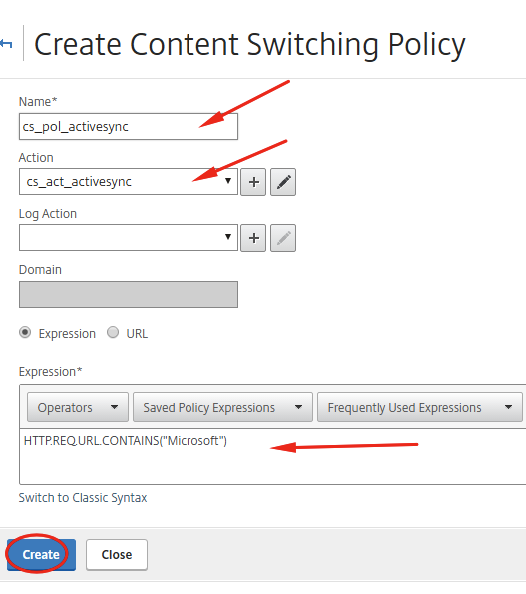The height and width of the screenshot is (594, 526).
Task: Click the Name field containing cs_pol_activesync
Action: (128, 127)
